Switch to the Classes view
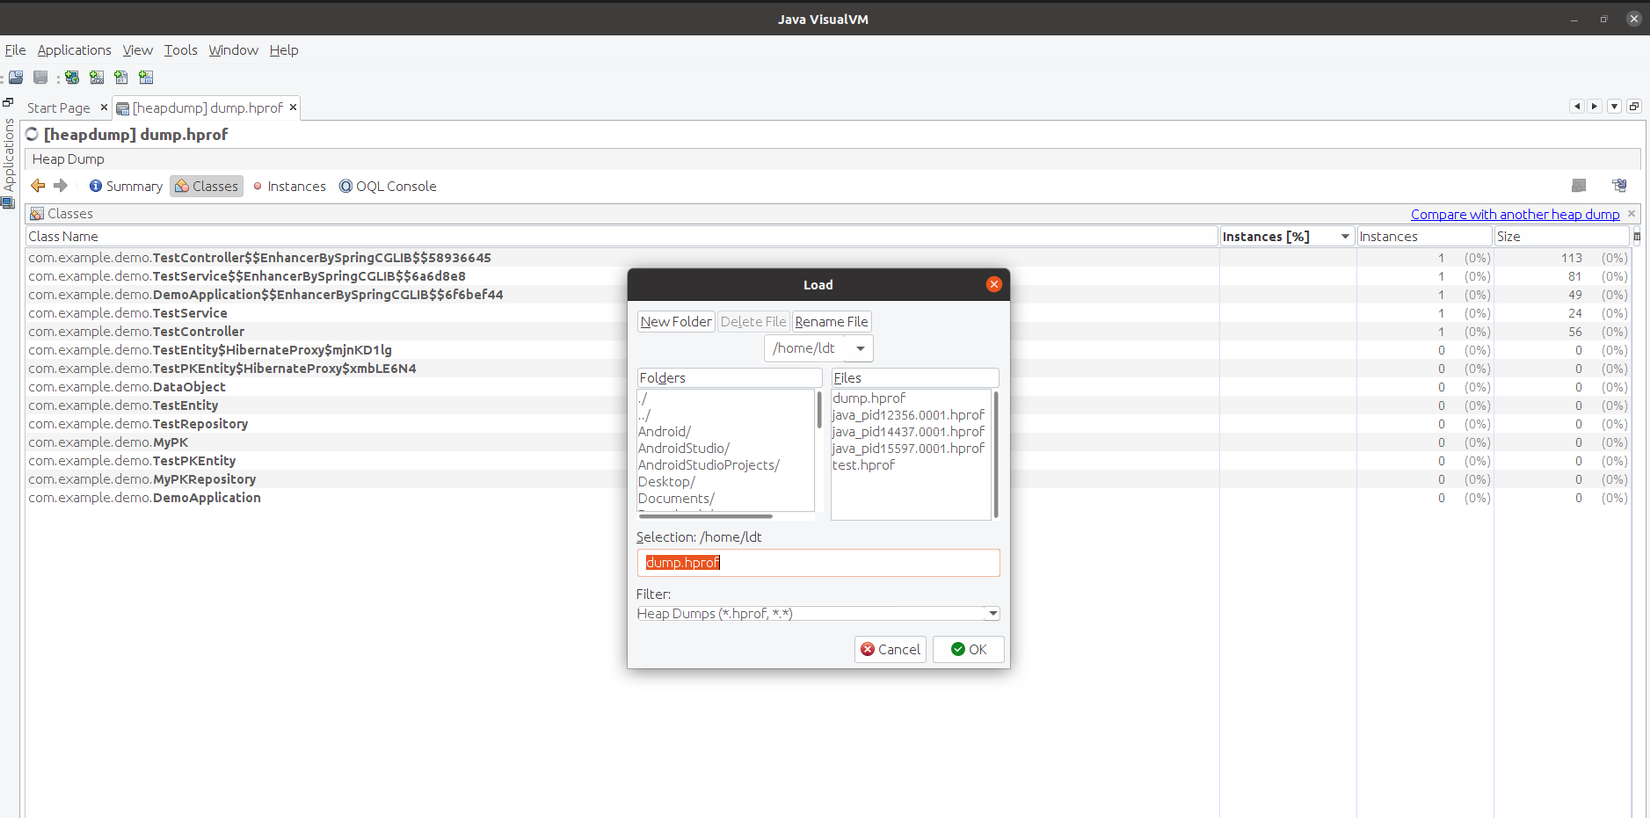 coord(207,186)
